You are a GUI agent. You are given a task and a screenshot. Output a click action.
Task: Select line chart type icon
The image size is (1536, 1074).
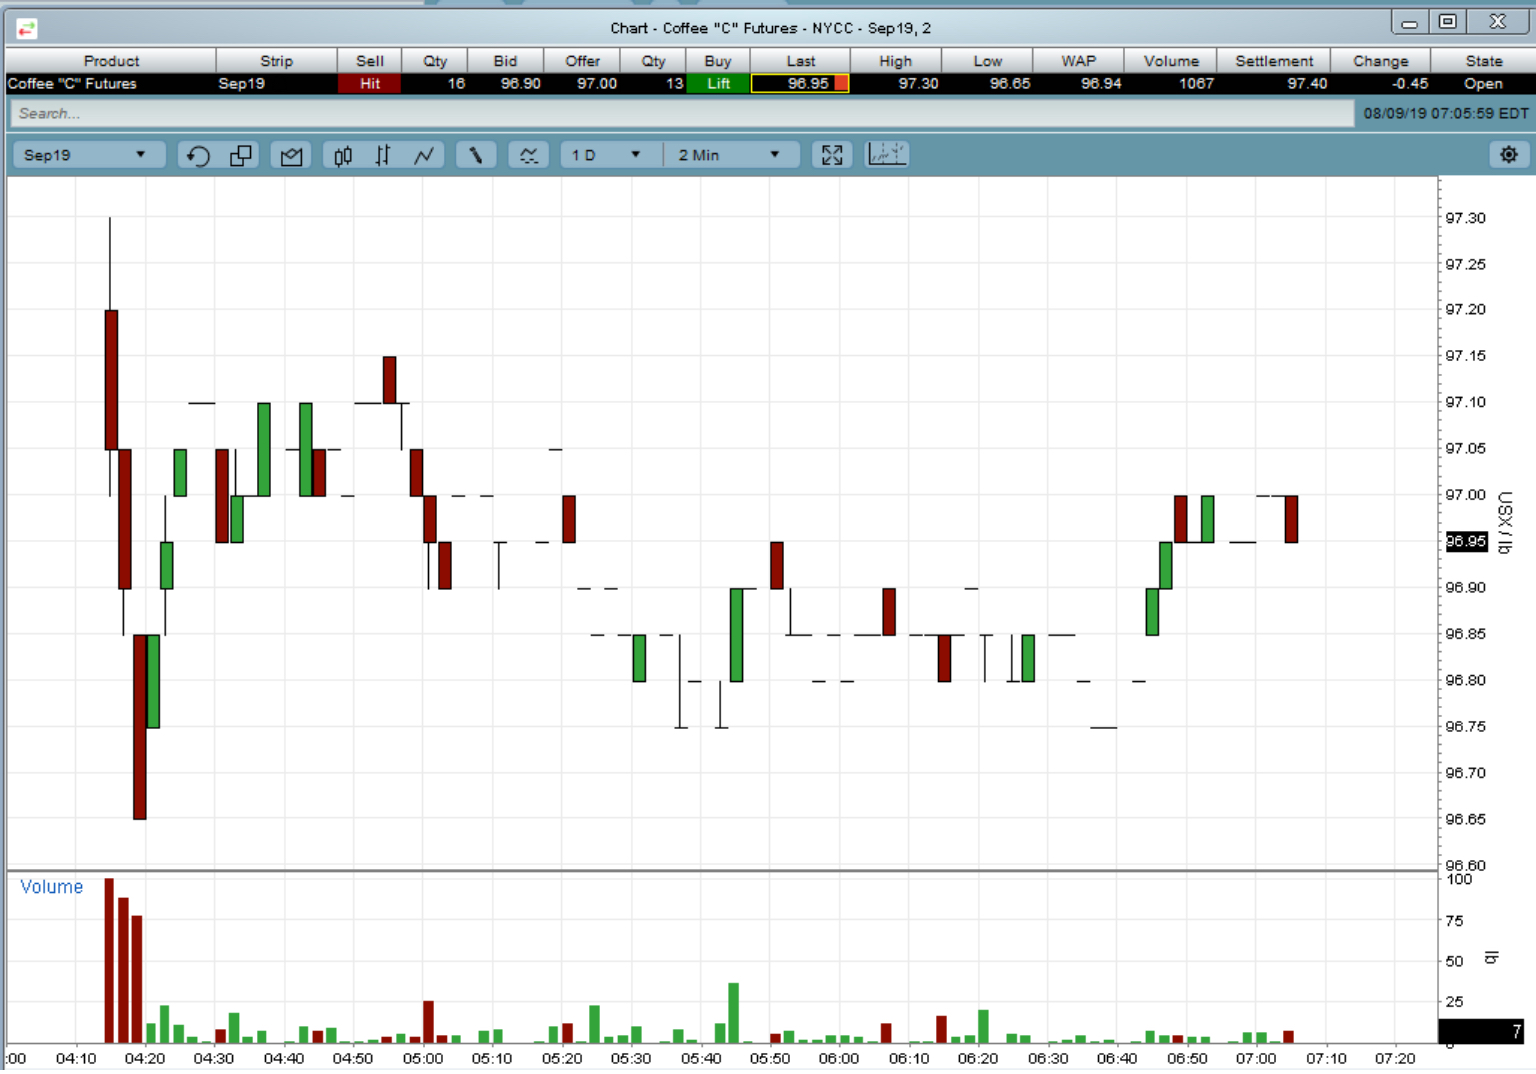[x=424, y=155]
